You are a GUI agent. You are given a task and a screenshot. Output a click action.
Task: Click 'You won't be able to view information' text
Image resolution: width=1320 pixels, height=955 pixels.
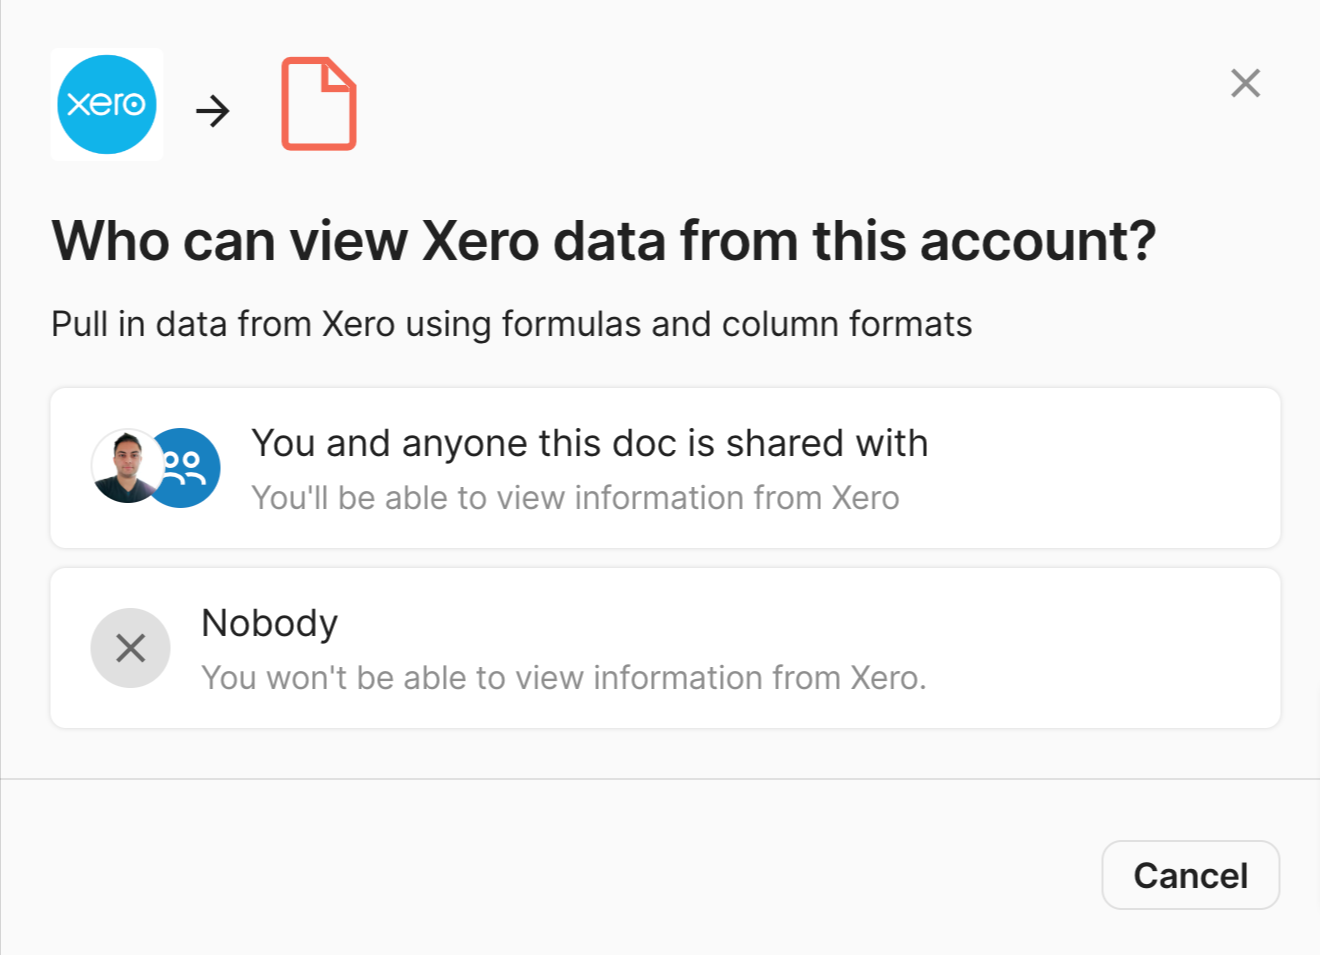pos(563,678)
